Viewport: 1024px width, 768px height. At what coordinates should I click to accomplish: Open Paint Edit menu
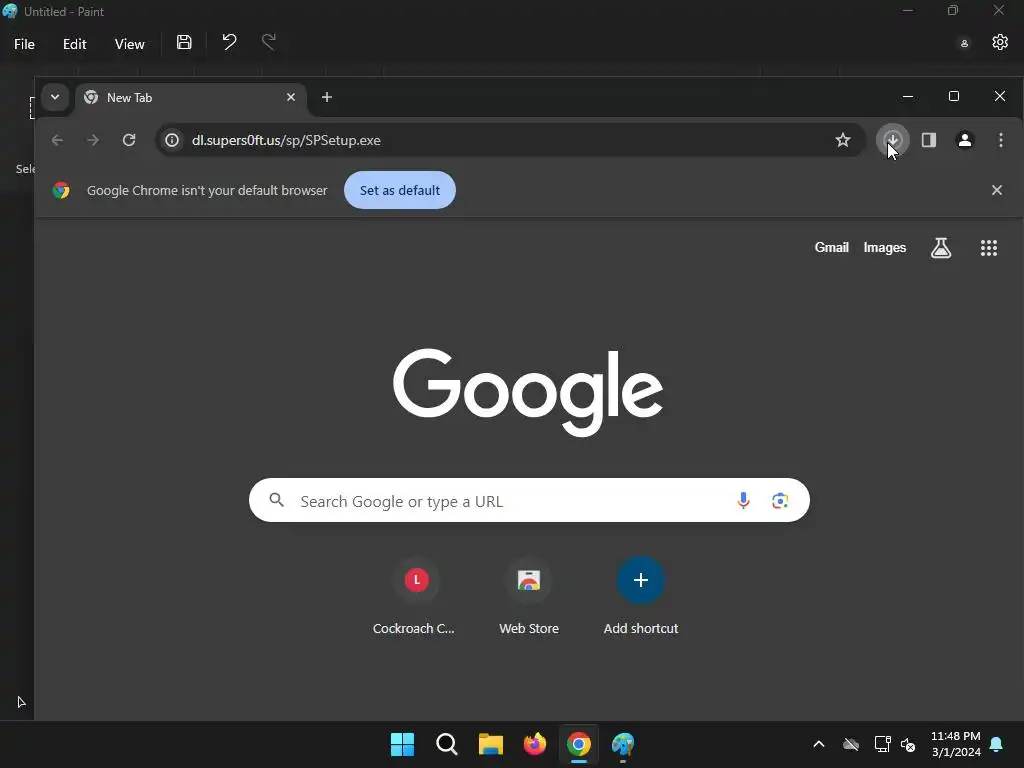pyautogui.click(x=74, y=44)
